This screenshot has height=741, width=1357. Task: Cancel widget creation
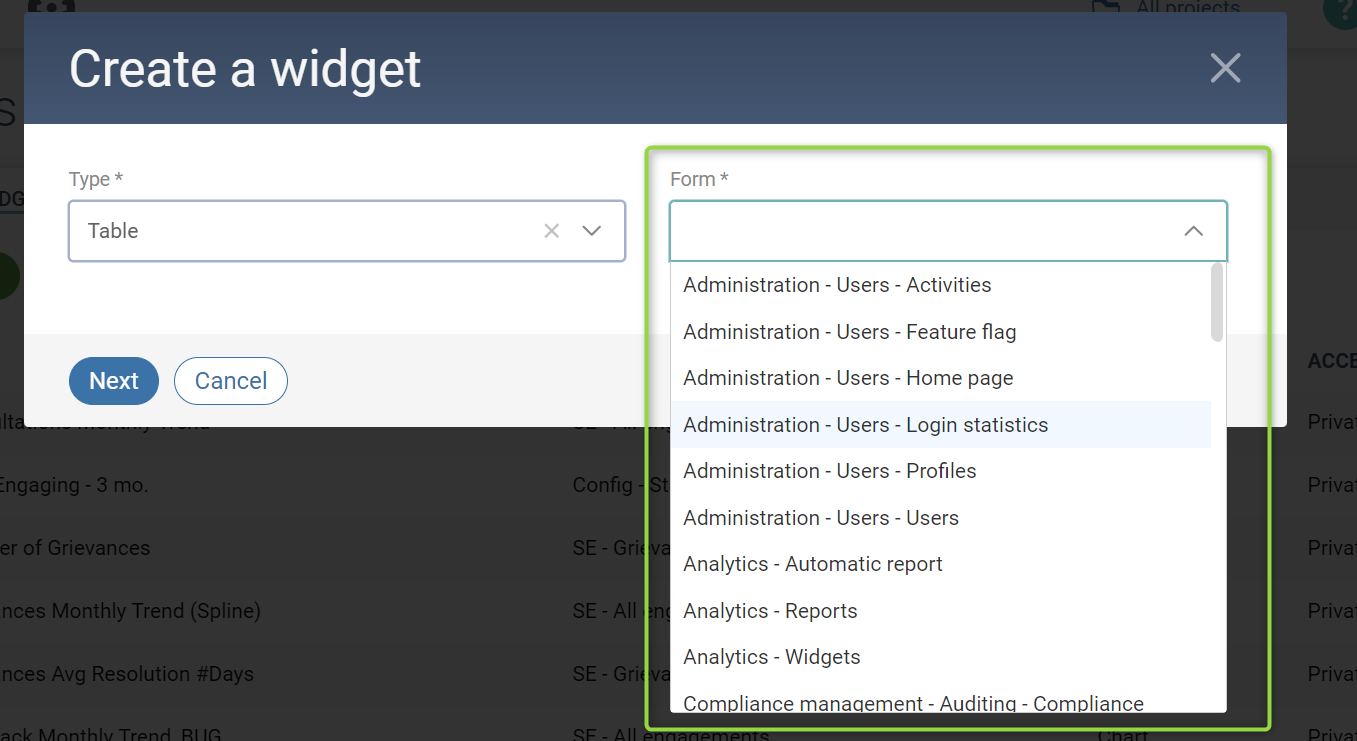pyautogui.click(x=230, y=381)
